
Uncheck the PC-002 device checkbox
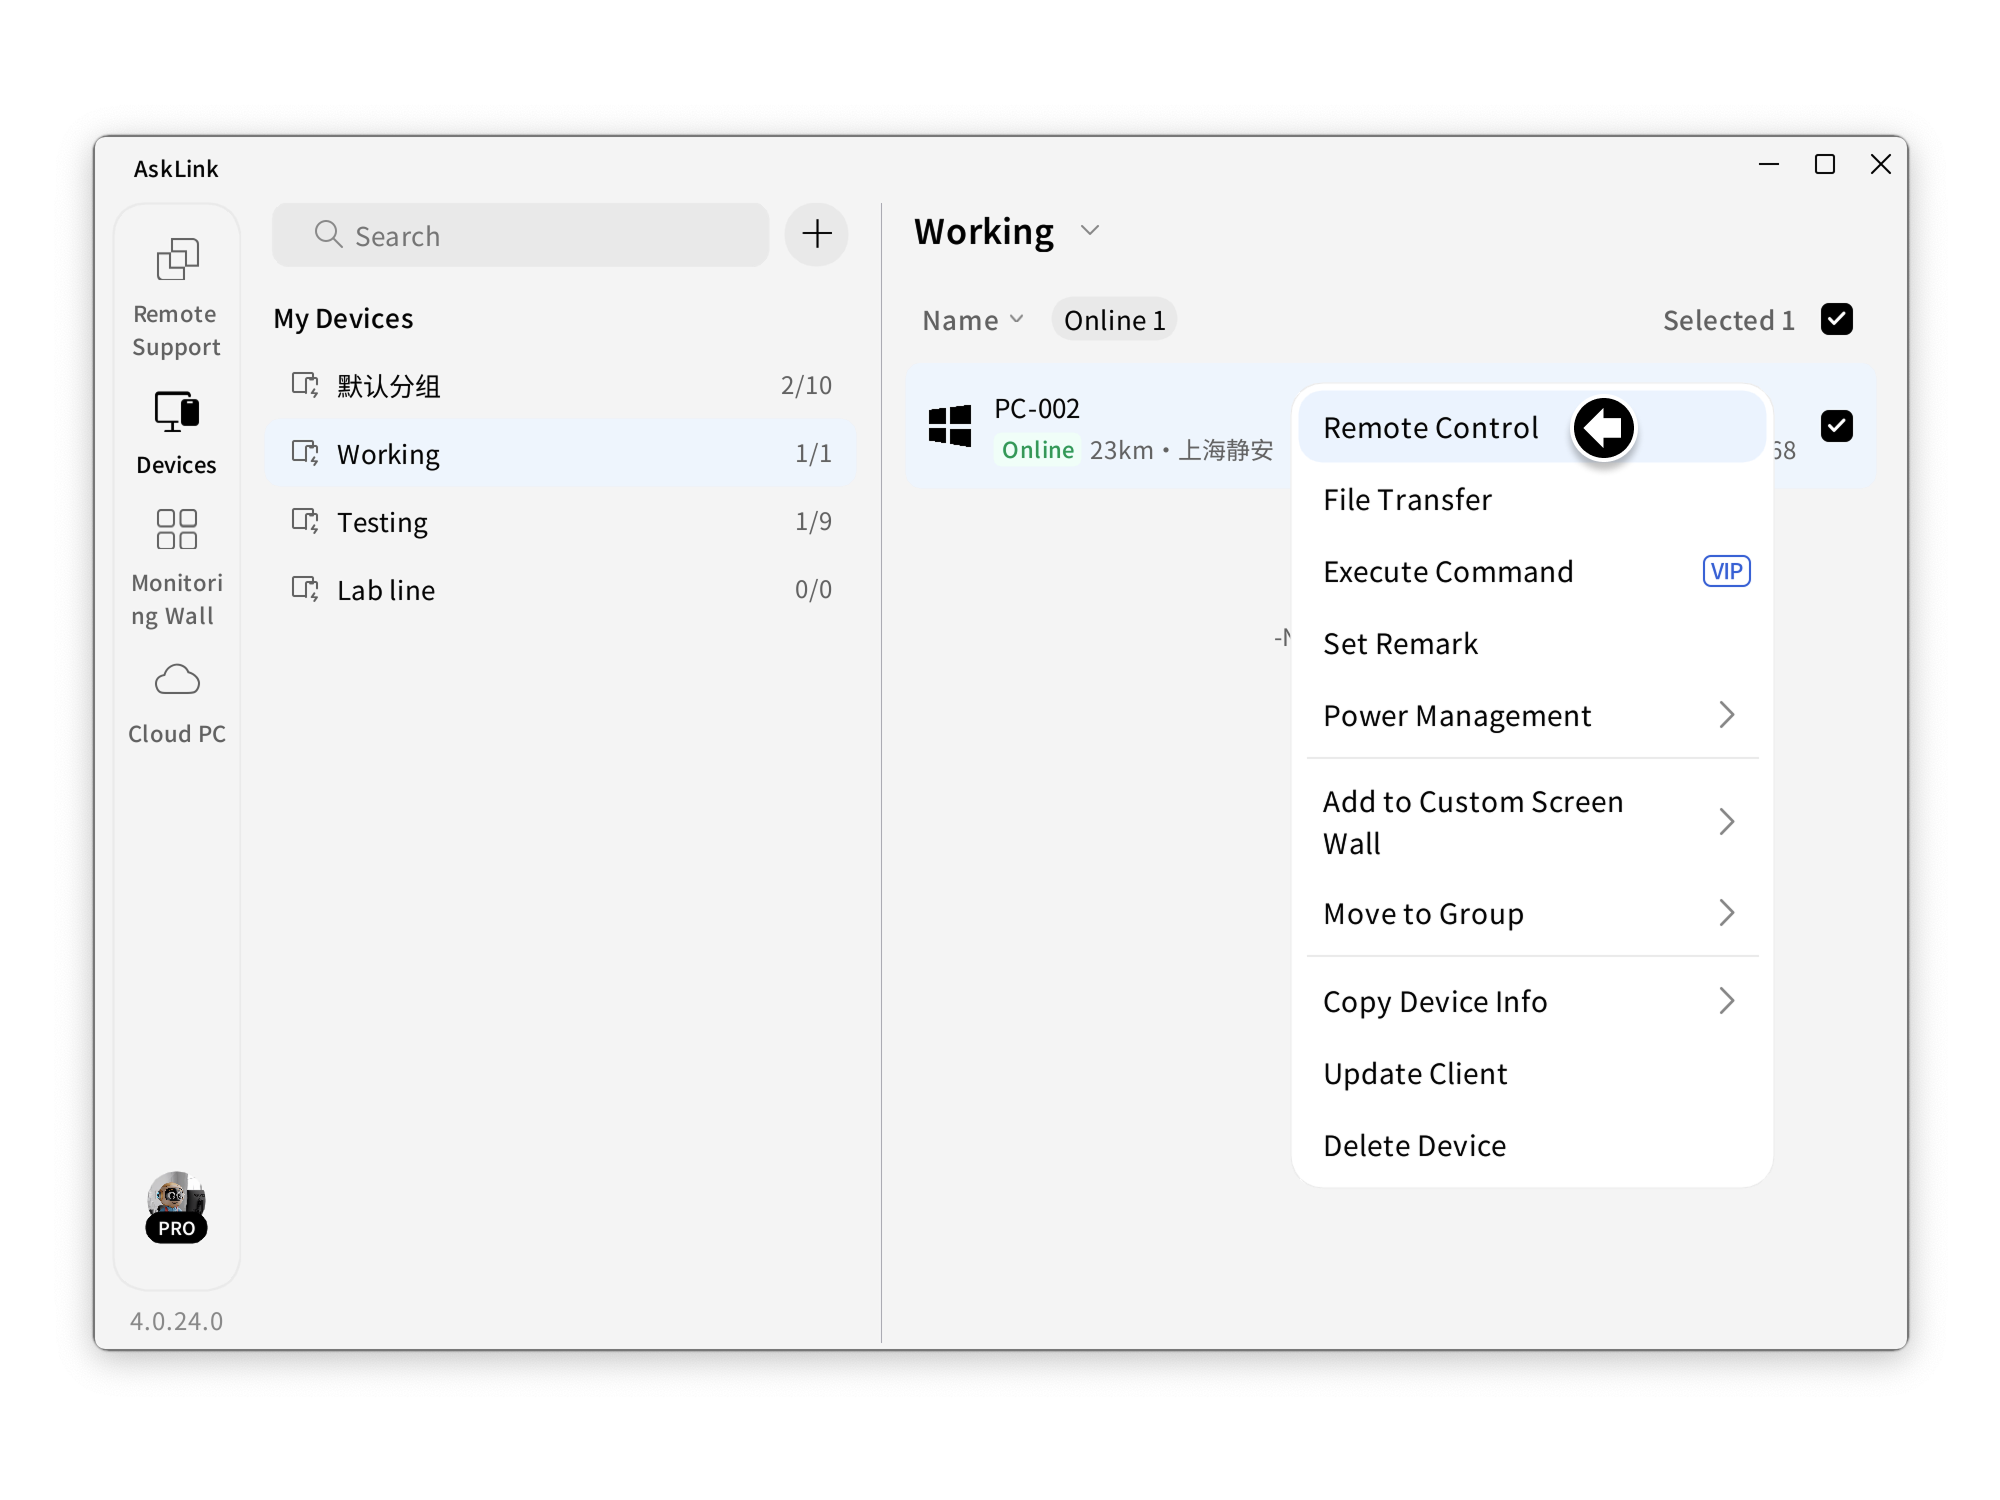point(1836,426)
